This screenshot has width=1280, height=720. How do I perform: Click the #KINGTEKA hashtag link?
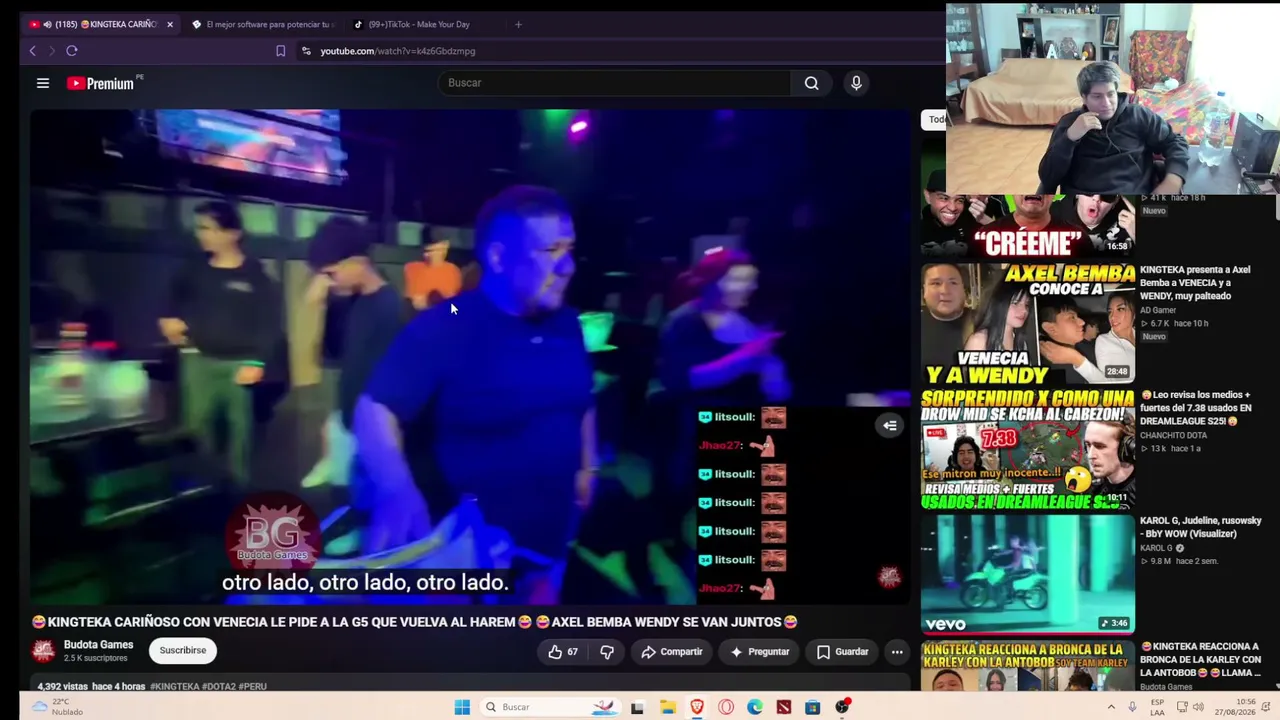175,687
